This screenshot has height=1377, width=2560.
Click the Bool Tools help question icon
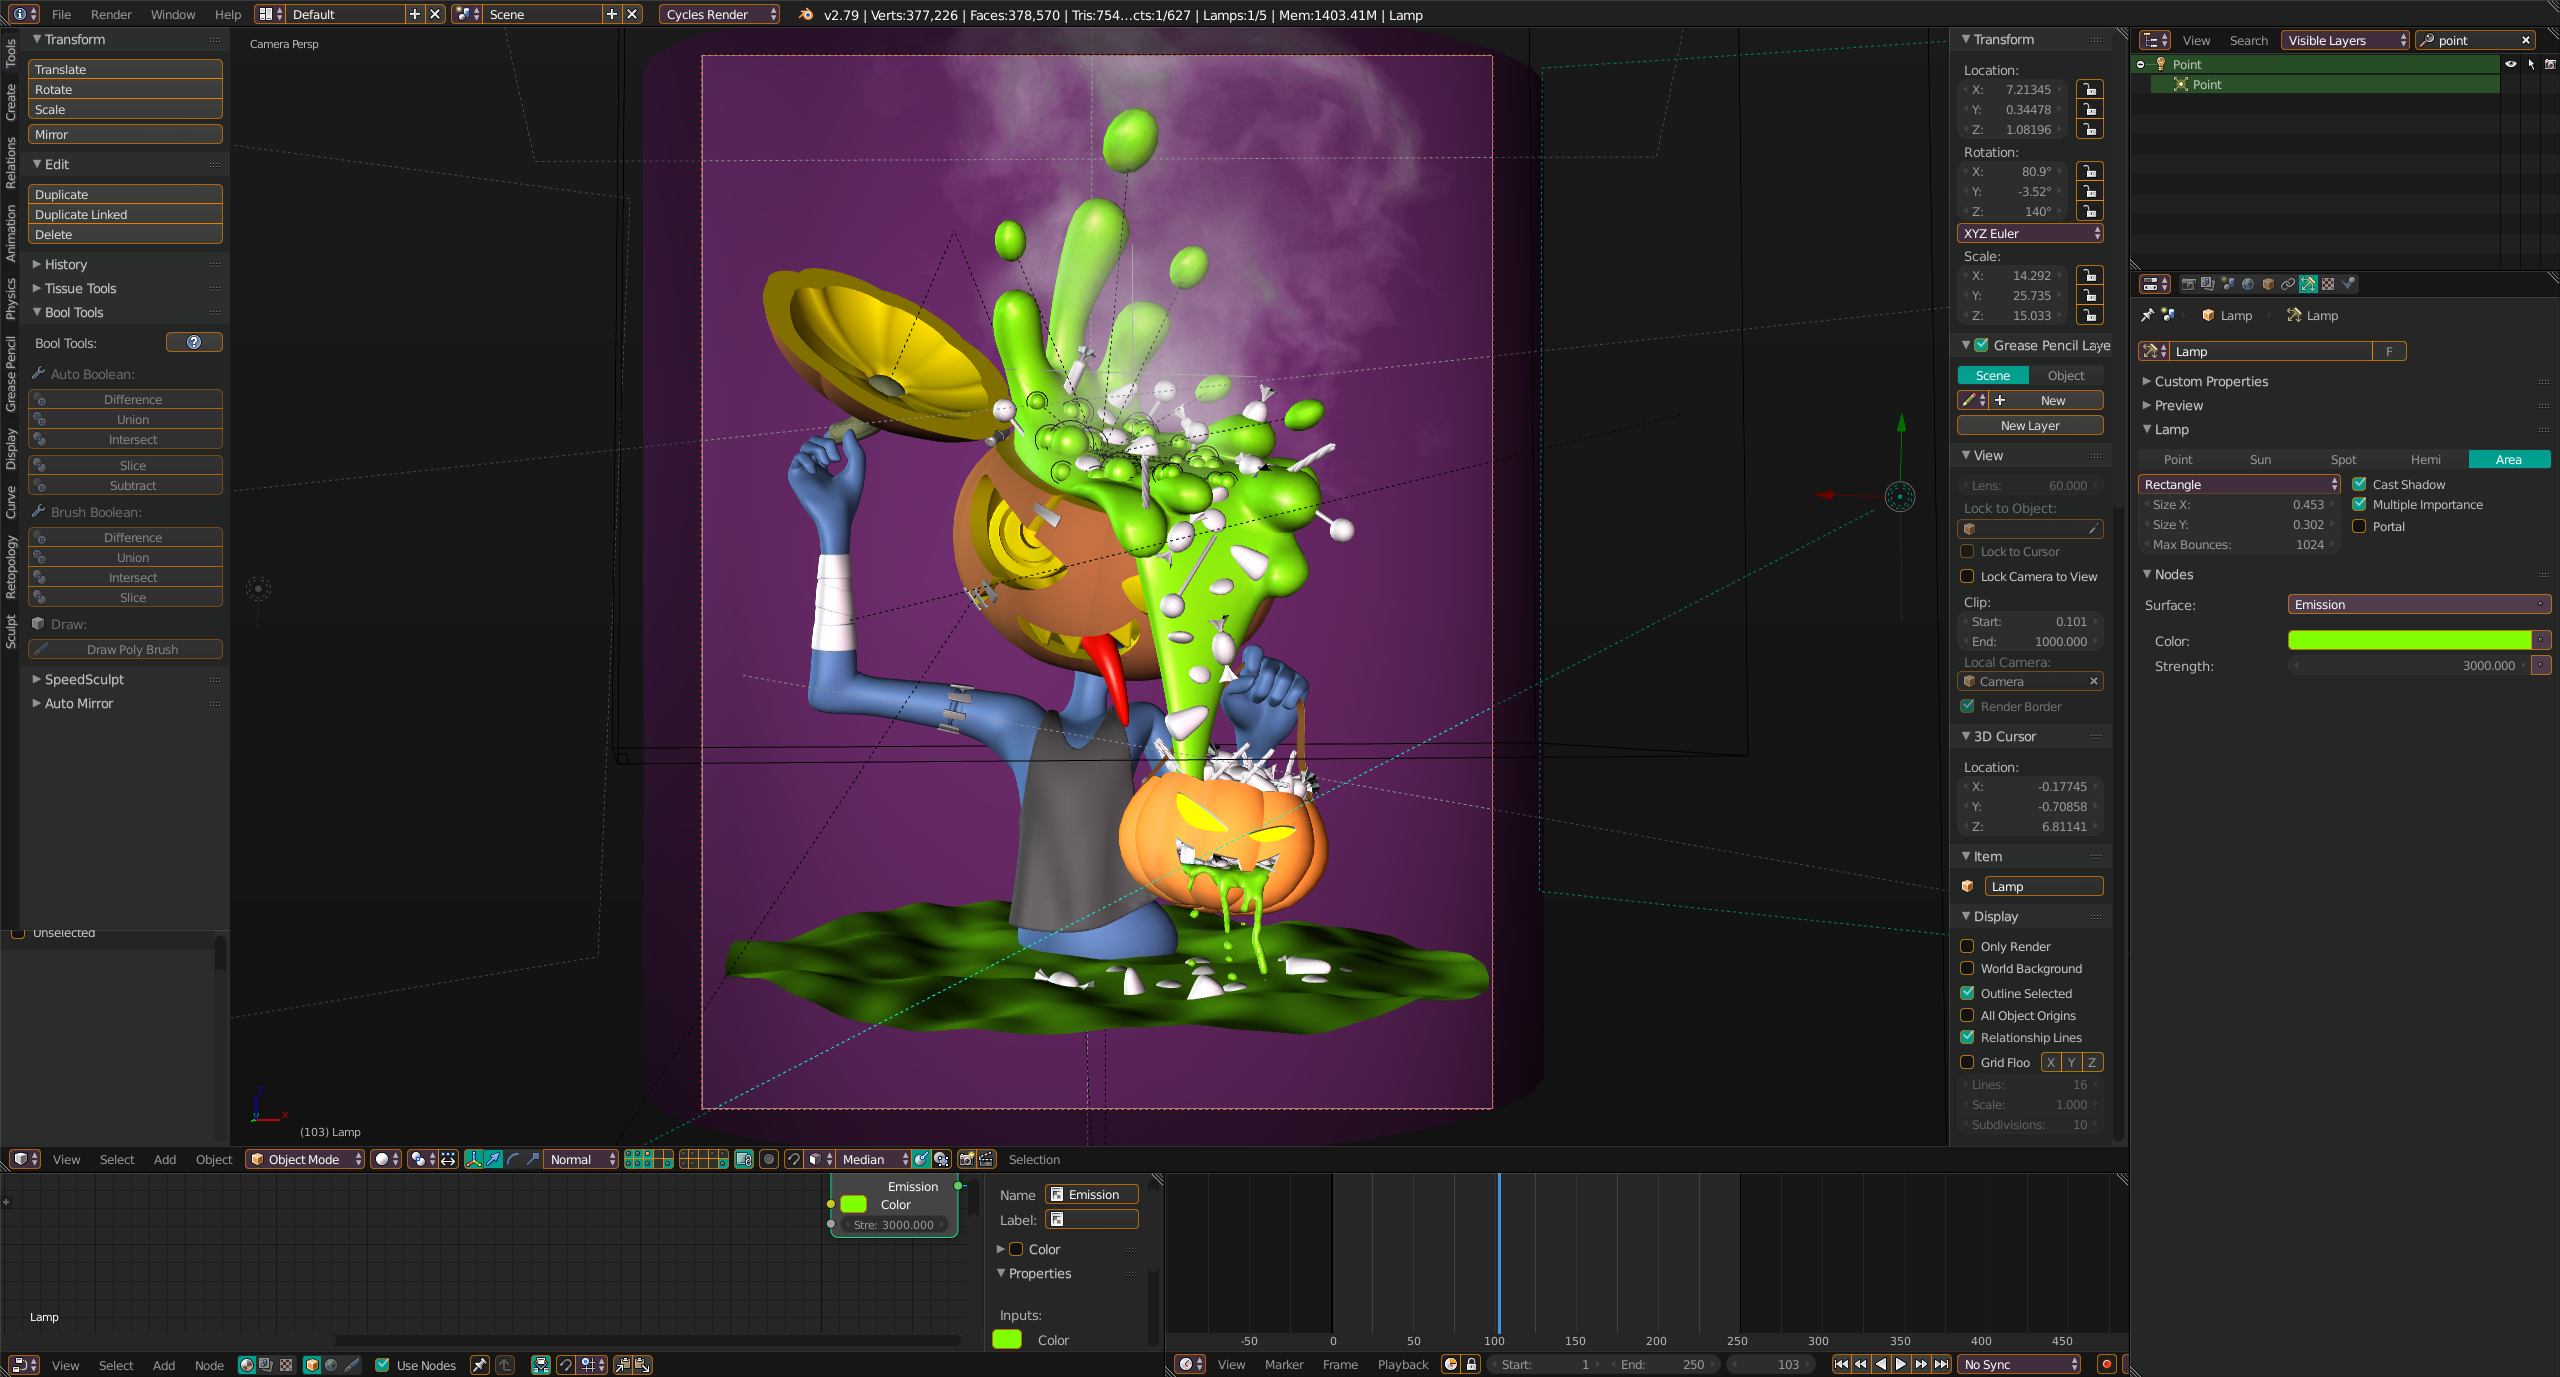194,342
